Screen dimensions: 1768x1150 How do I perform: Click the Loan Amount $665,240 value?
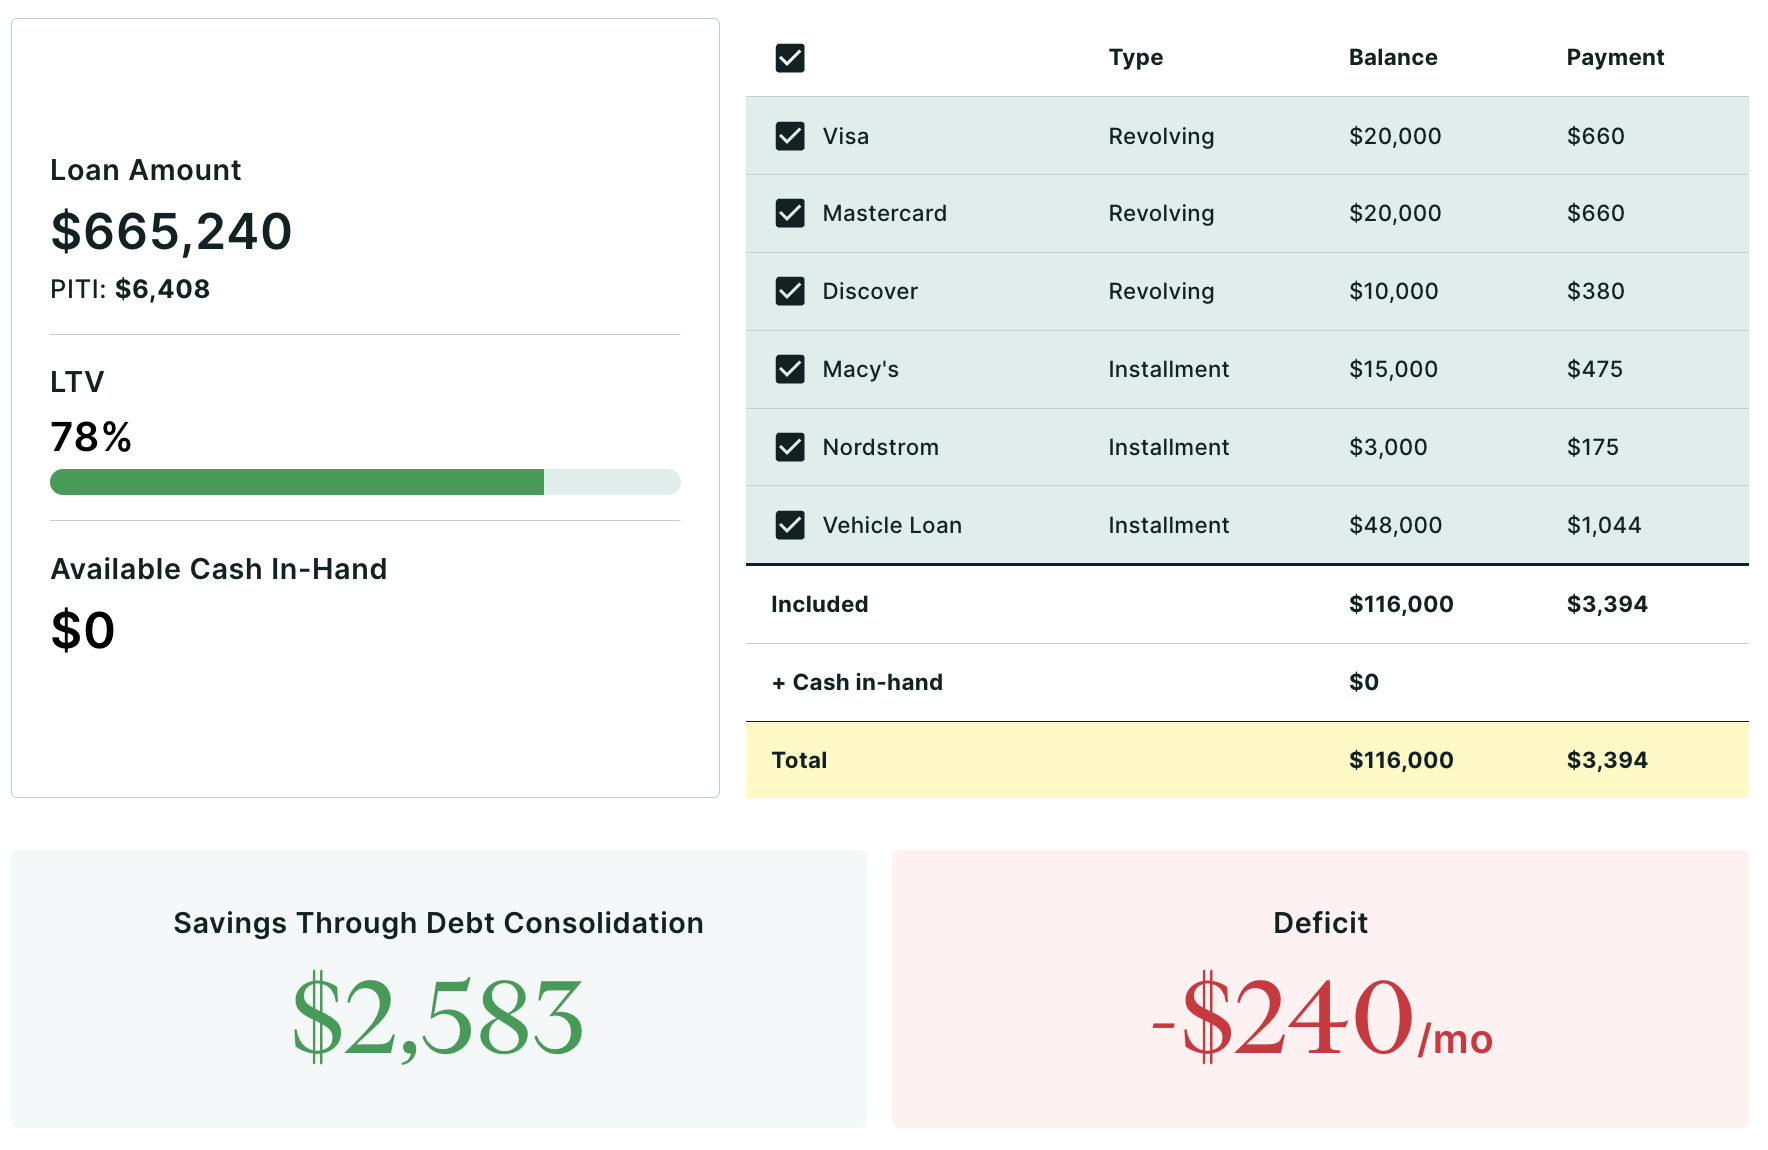click(x=171, y=232)
